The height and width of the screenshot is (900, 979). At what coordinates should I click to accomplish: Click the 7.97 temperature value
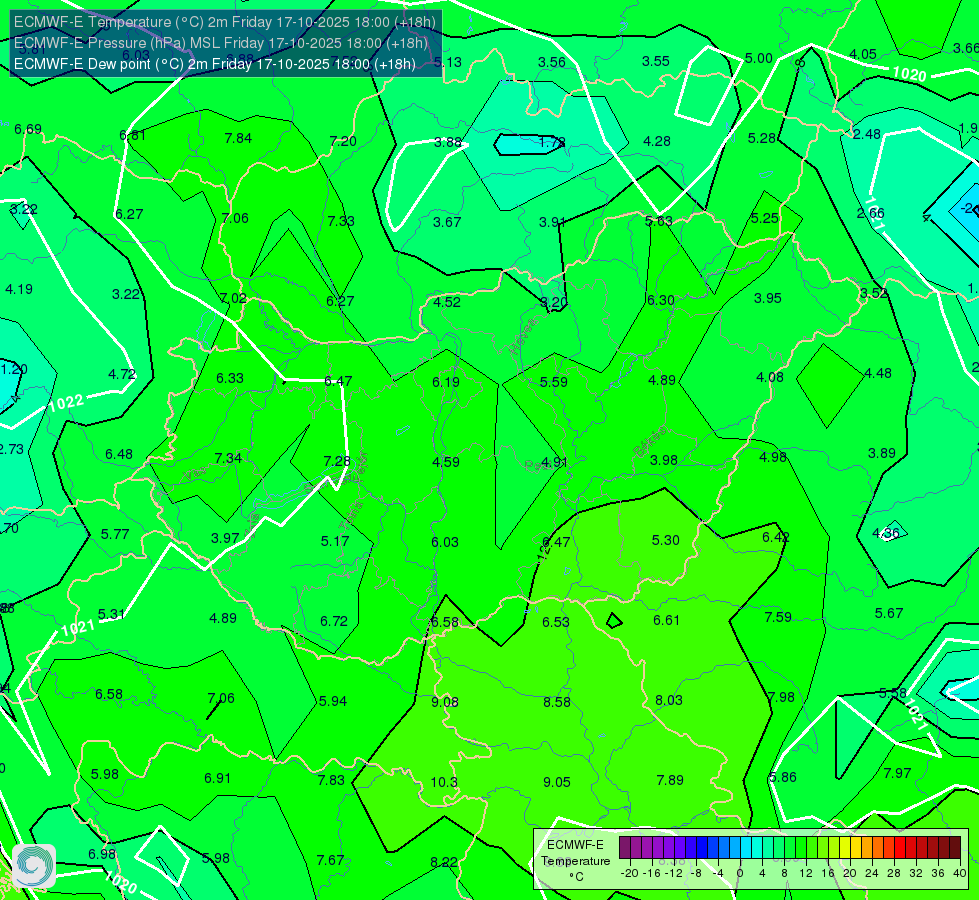click(897, 773)
